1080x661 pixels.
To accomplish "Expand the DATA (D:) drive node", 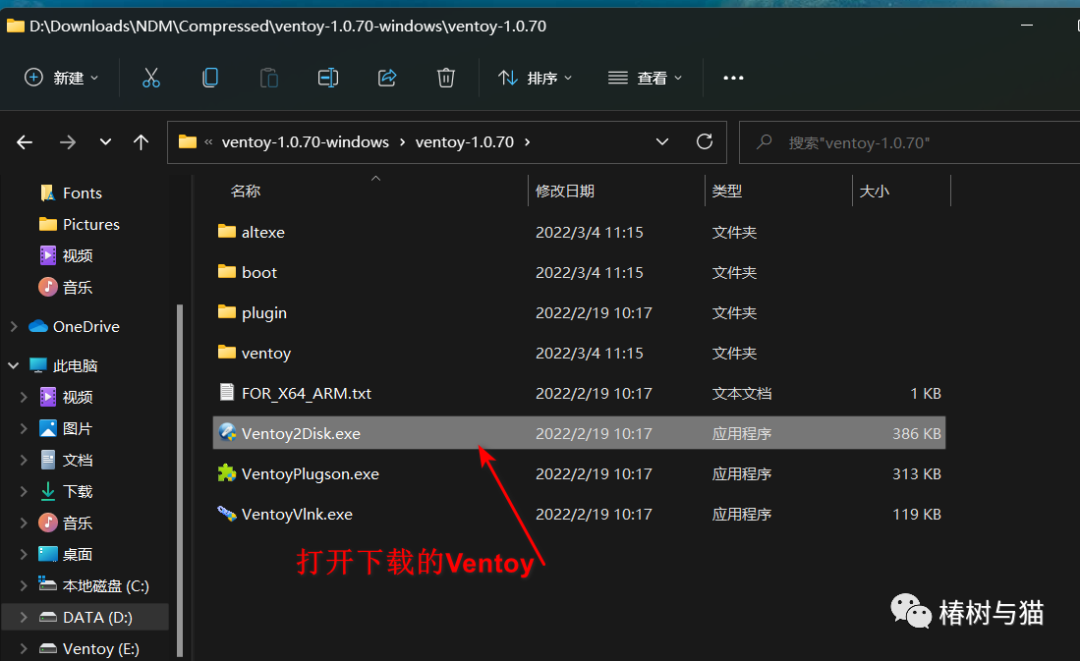I will click(23, 617).
